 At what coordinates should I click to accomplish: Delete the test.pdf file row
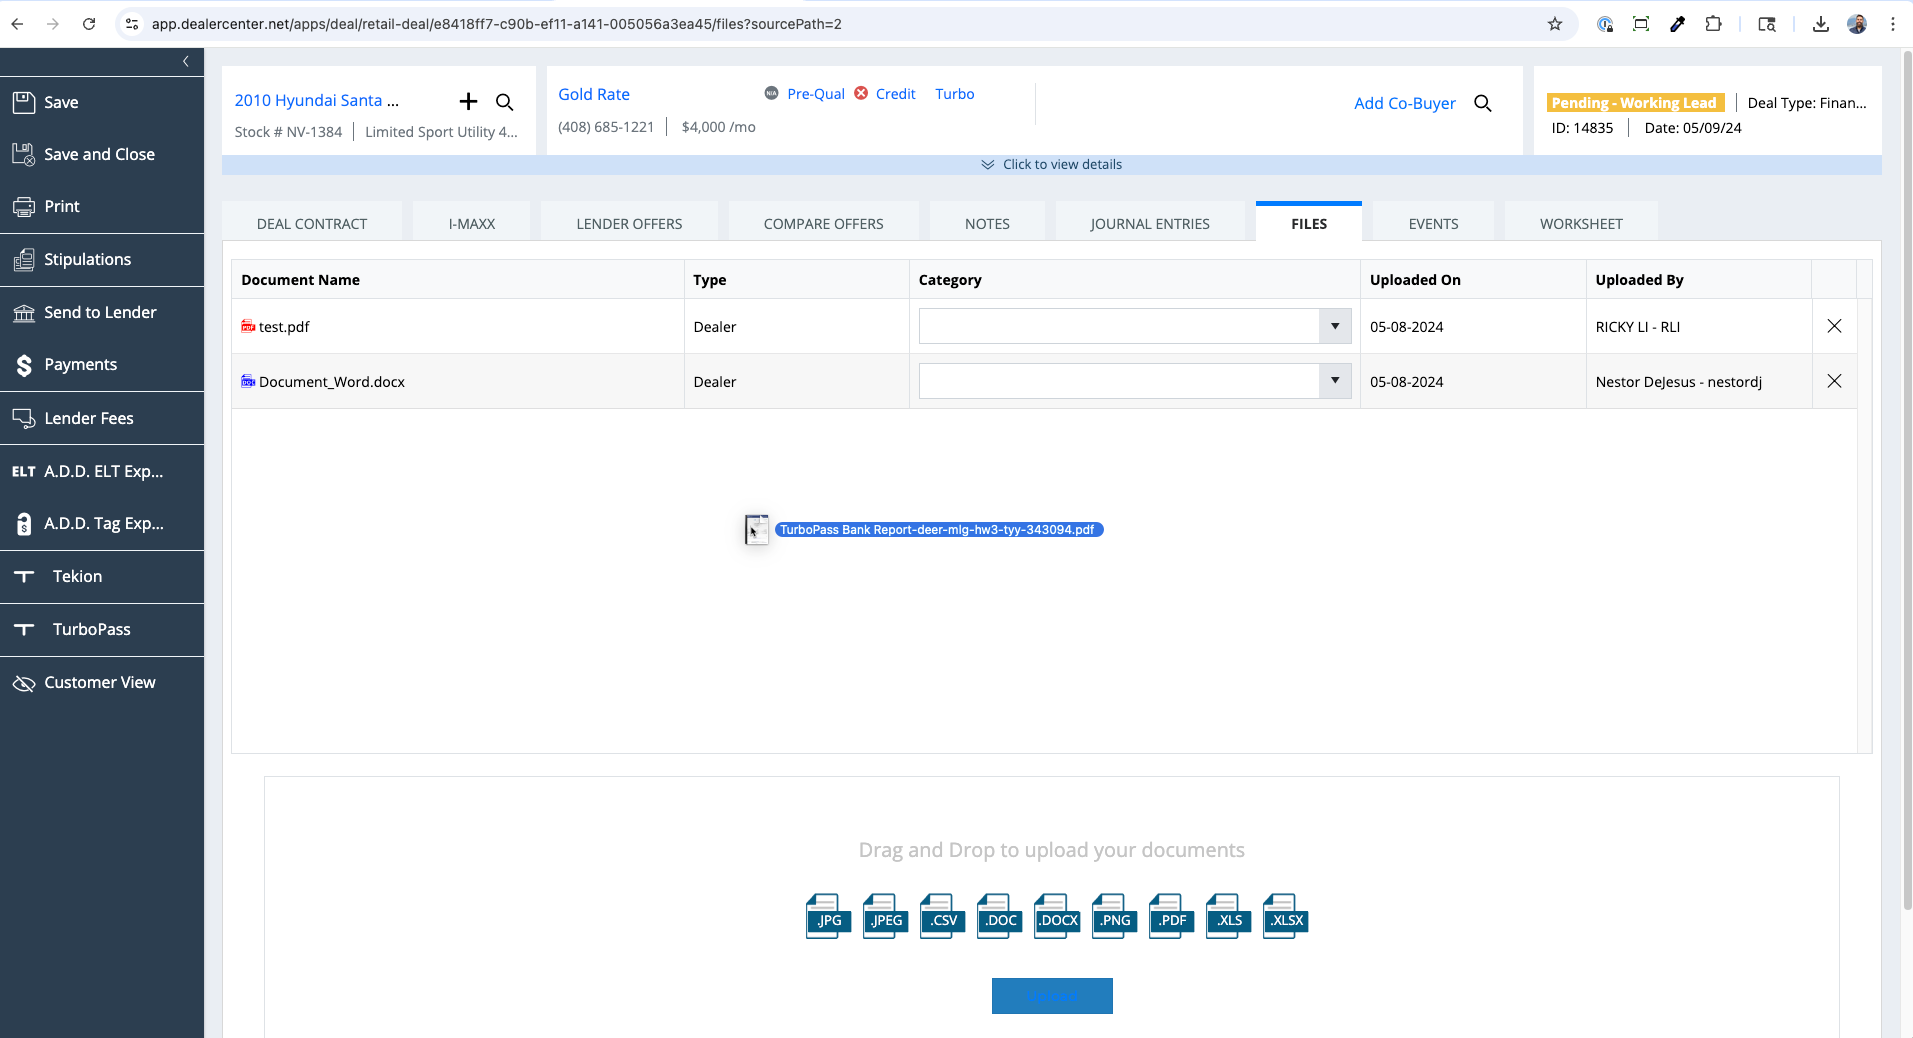(x=1834, y=326)
